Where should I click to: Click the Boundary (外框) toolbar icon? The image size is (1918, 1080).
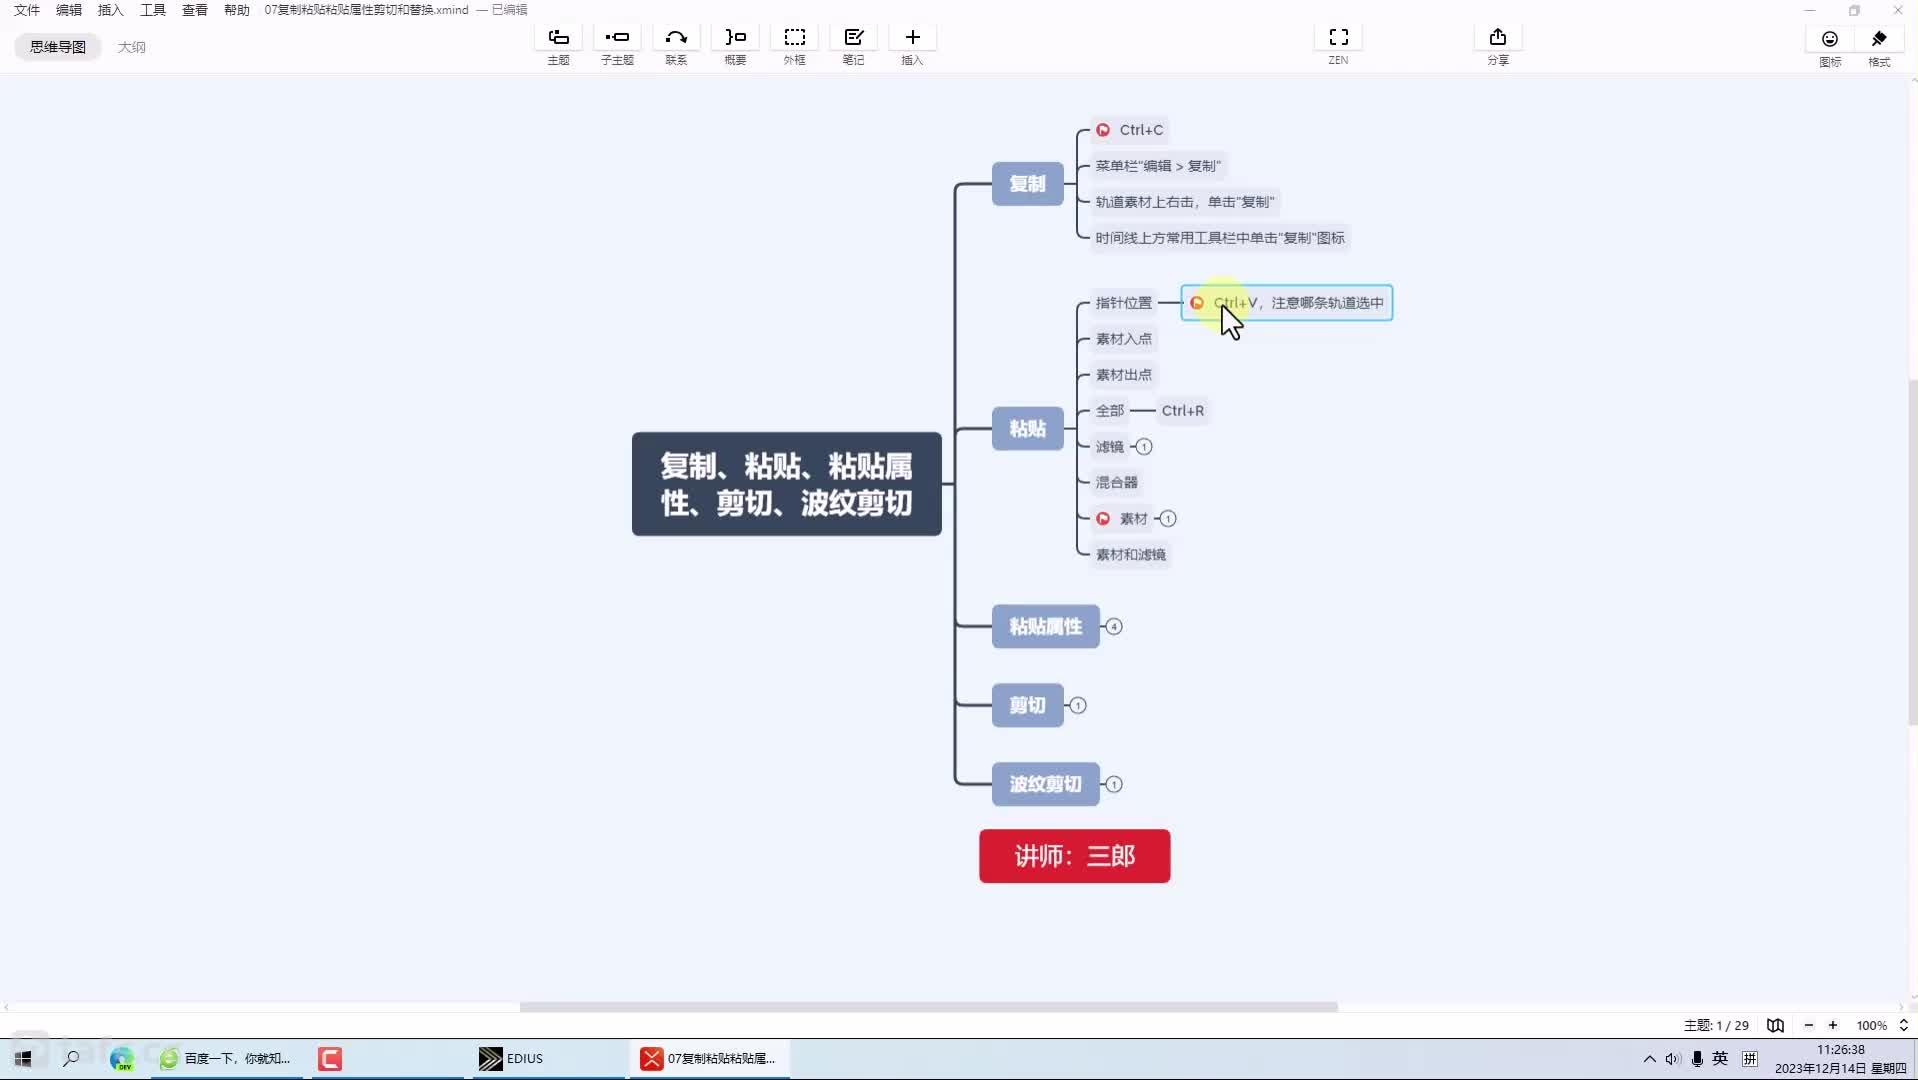coord(794,38)
